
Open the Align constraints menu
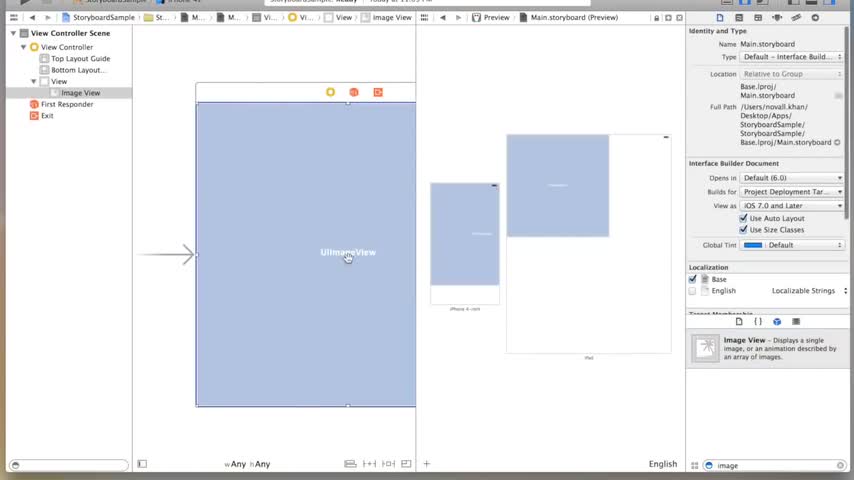pyautogui.click(x=350, y=464)
